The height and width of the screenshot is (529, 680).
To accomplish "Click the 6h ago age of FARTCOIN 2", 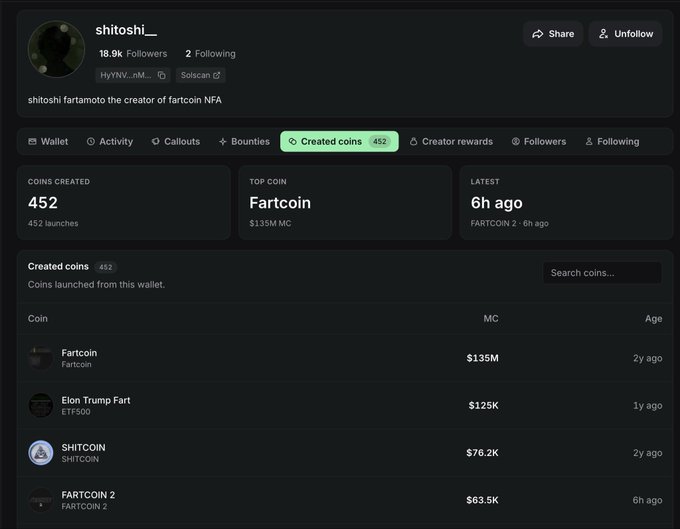I will tap(647, 500).
